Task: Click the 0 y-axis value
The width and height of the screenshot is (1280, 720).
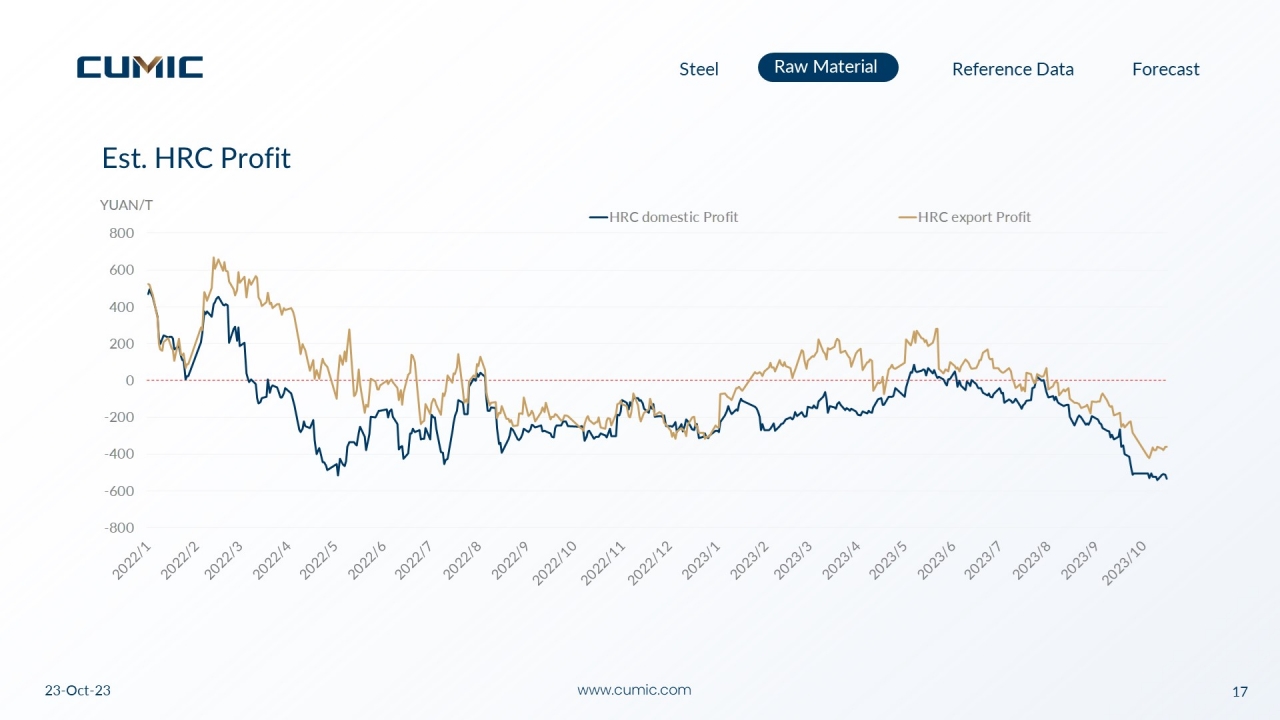Action: 130,381
